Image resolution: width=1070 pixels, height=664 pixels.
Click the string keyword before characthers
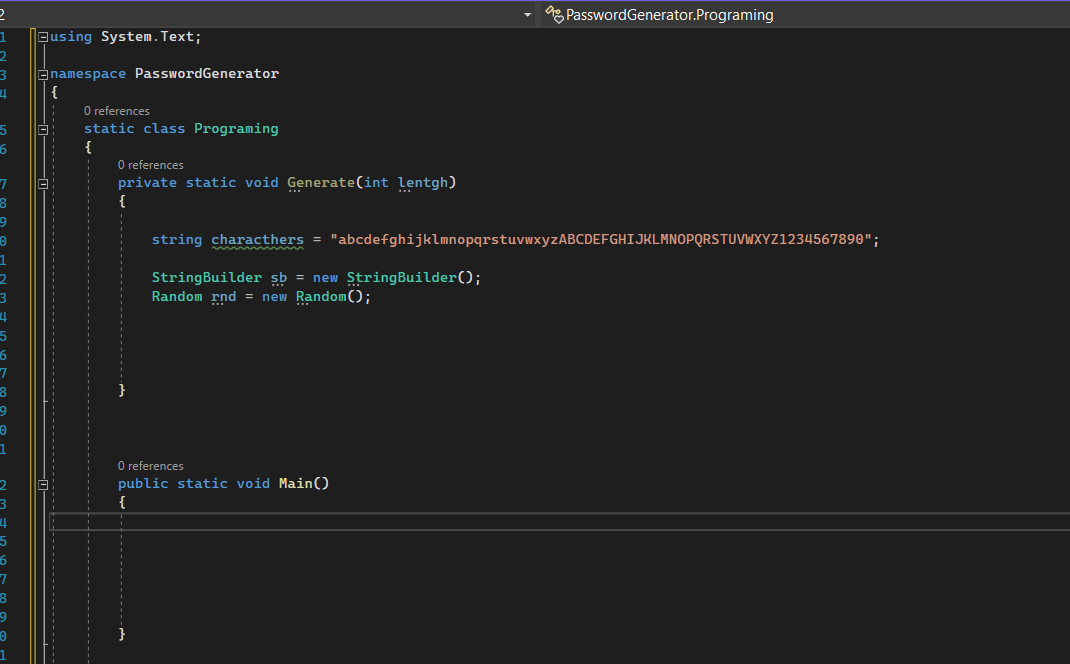(177, 240)
